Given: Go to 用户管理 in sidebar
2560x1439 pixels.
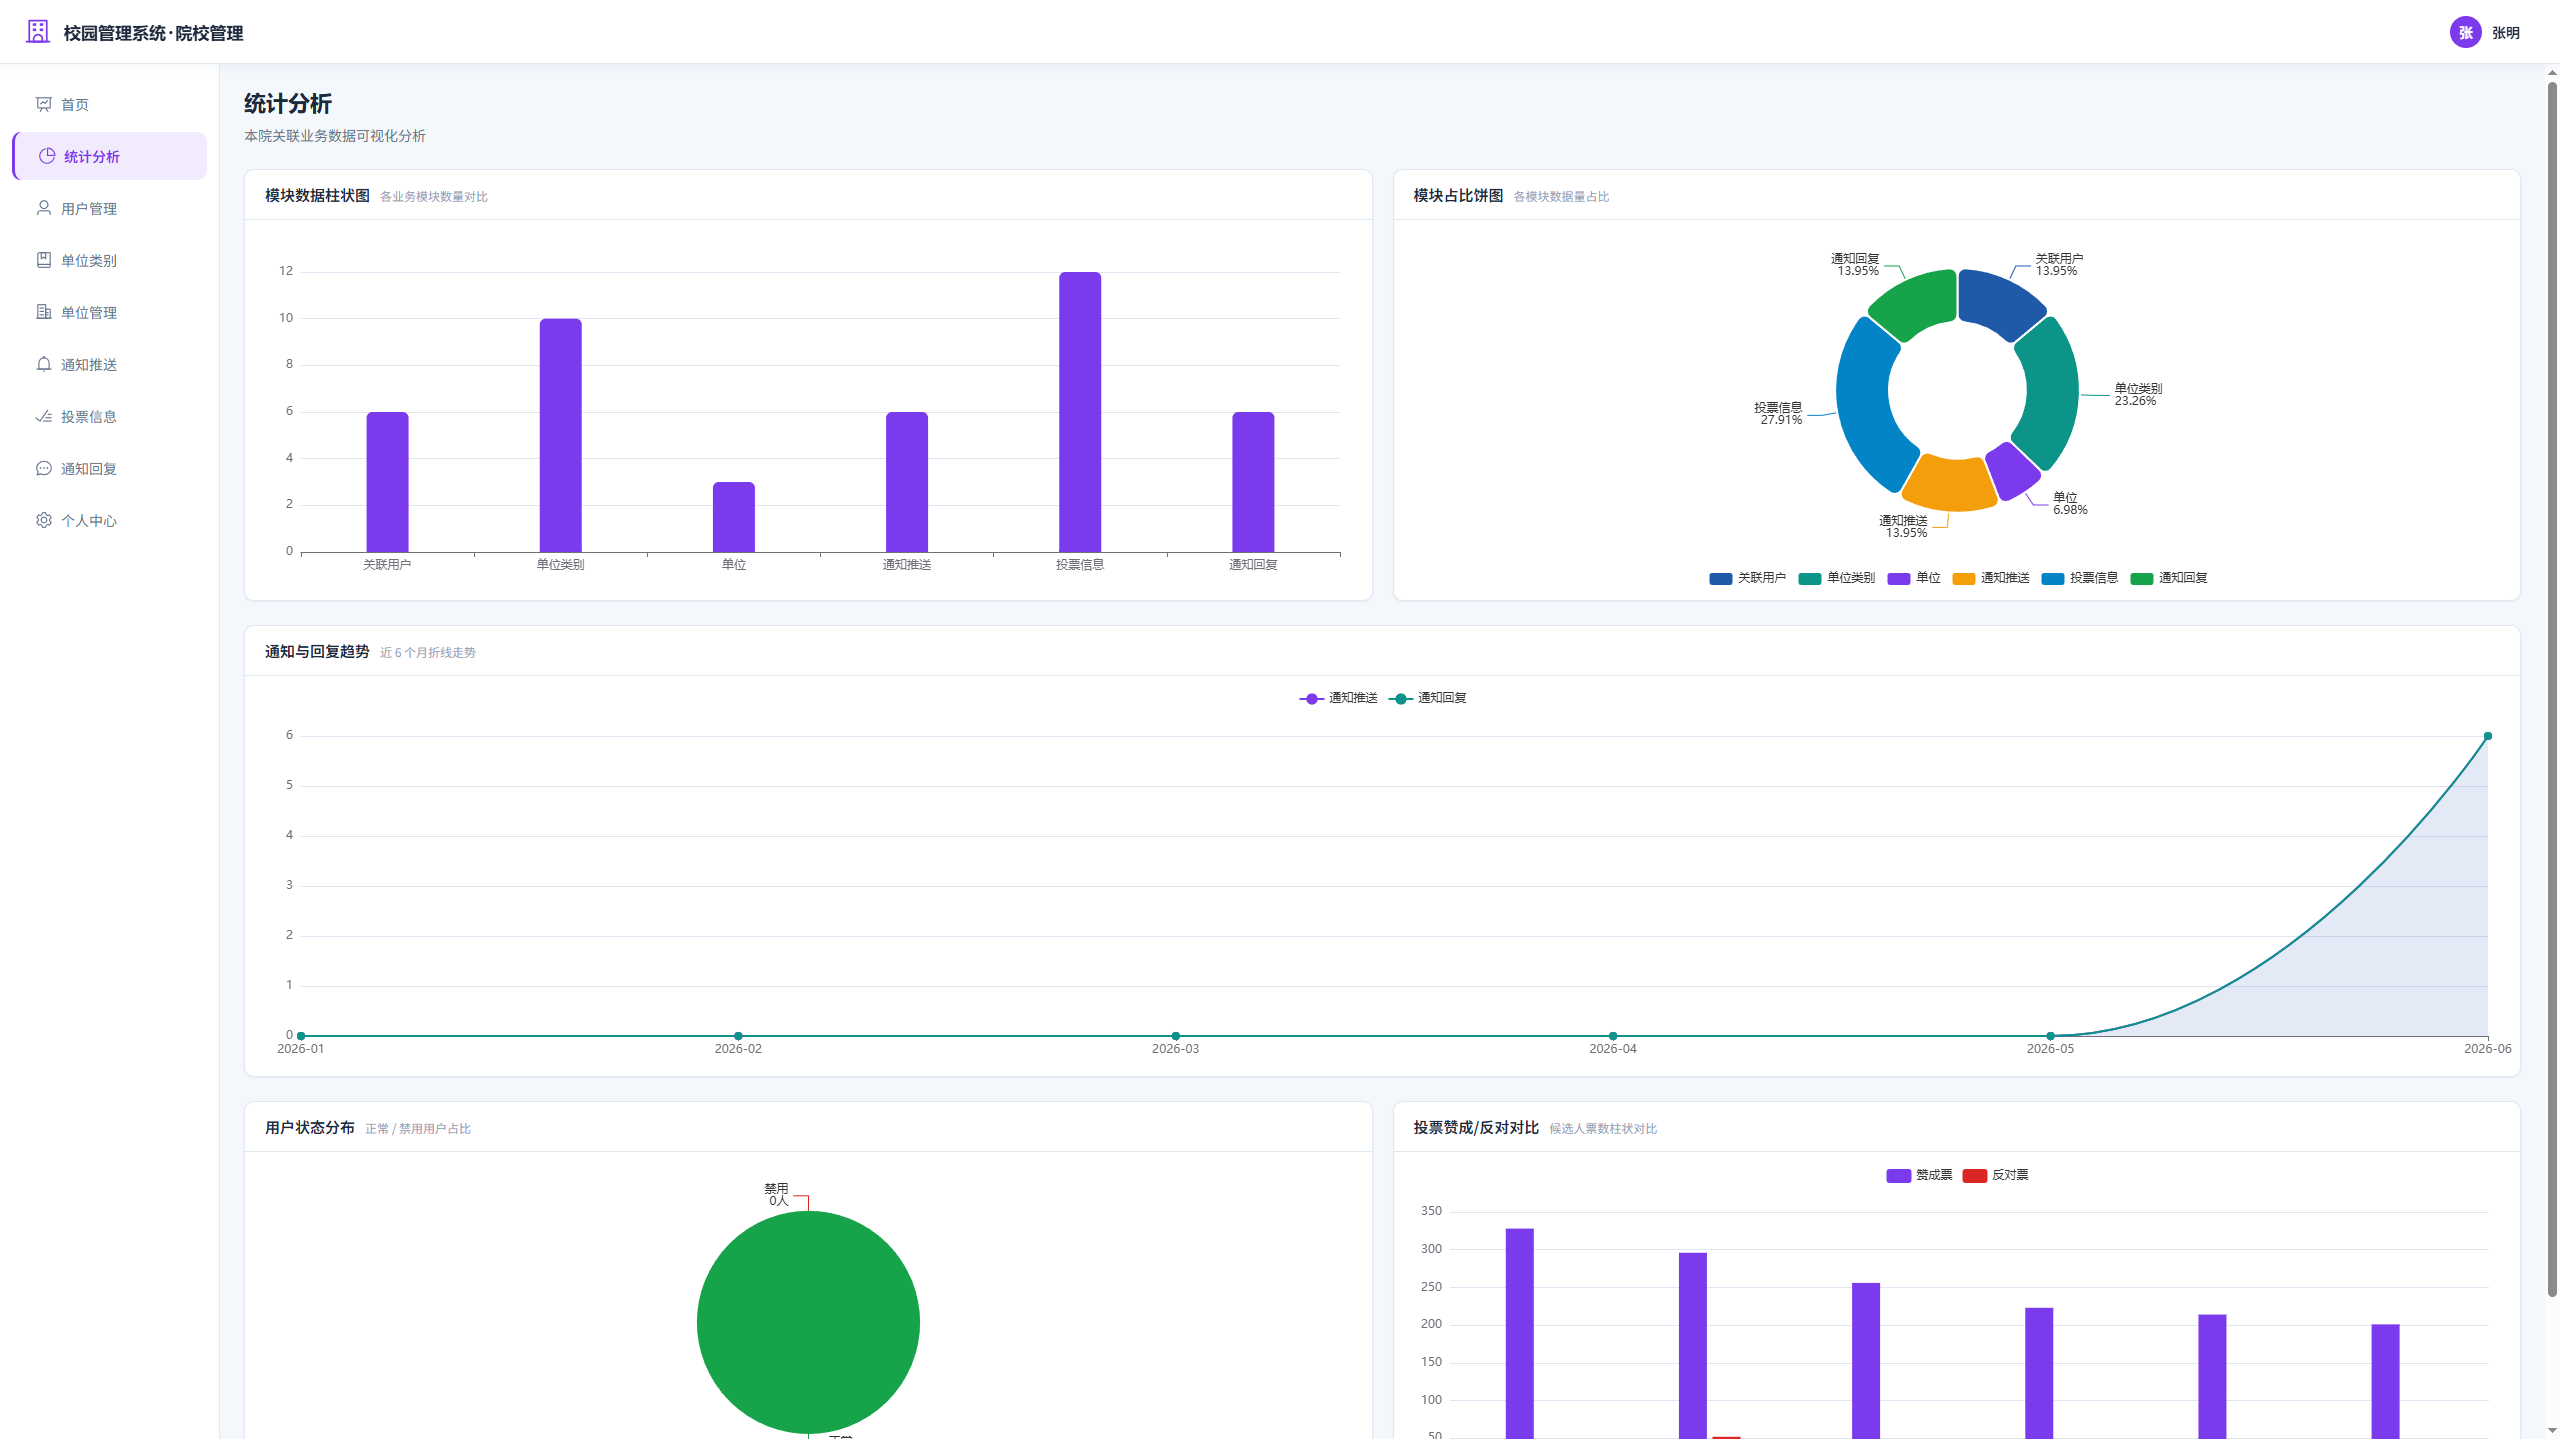Looking at the screenshot, I should click(x=110, y=208).
